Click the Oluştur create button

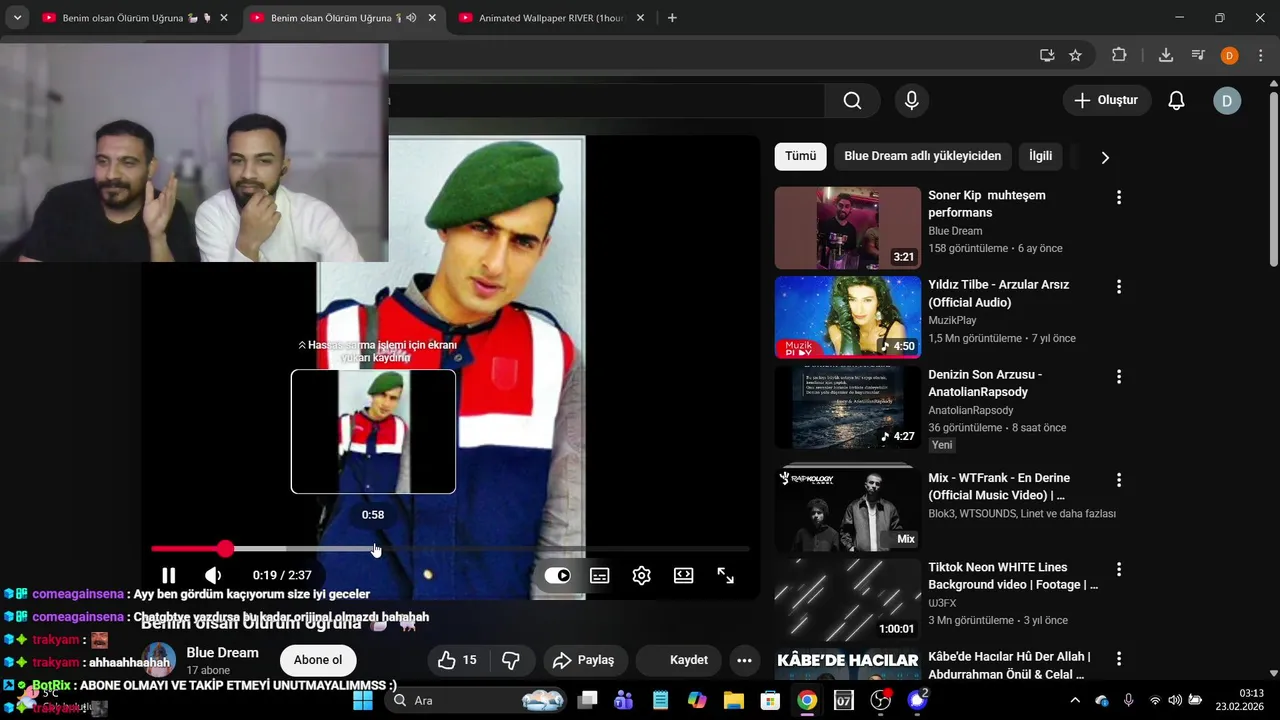click(x=1107, y=100)
